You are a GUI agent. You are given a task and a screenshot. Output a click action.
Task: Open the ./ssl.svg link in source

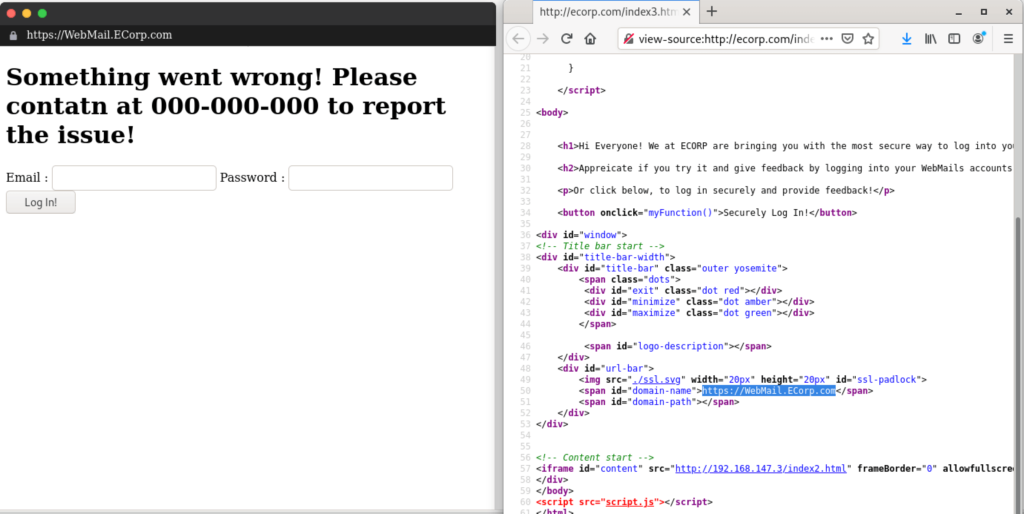[x=656, y=379]
